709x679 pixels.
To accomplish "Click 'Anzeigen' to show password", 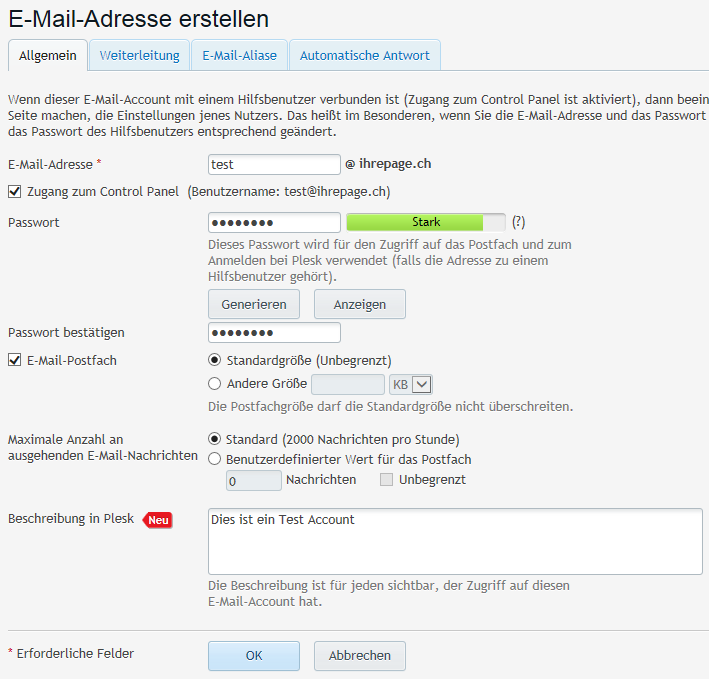I will point(359,304).
